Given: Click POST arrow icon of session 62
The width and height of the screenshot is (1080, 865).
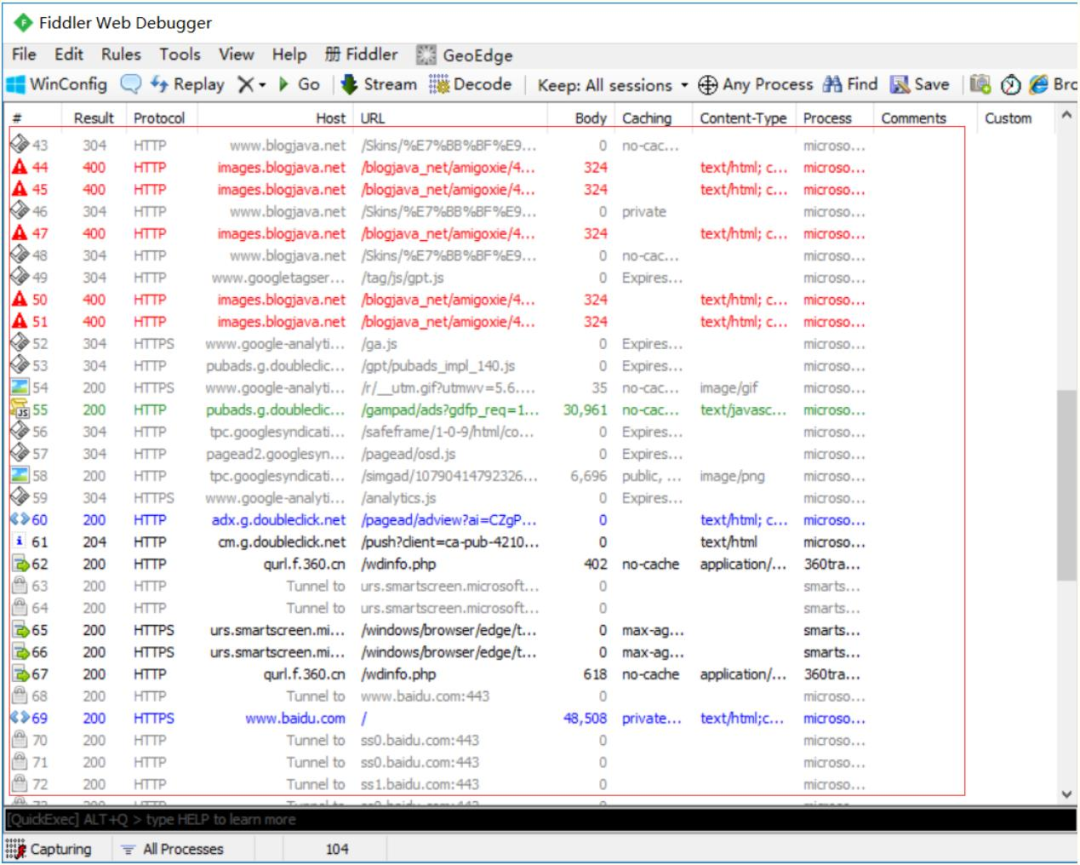Looking at the screenshot, I should 21,564.
